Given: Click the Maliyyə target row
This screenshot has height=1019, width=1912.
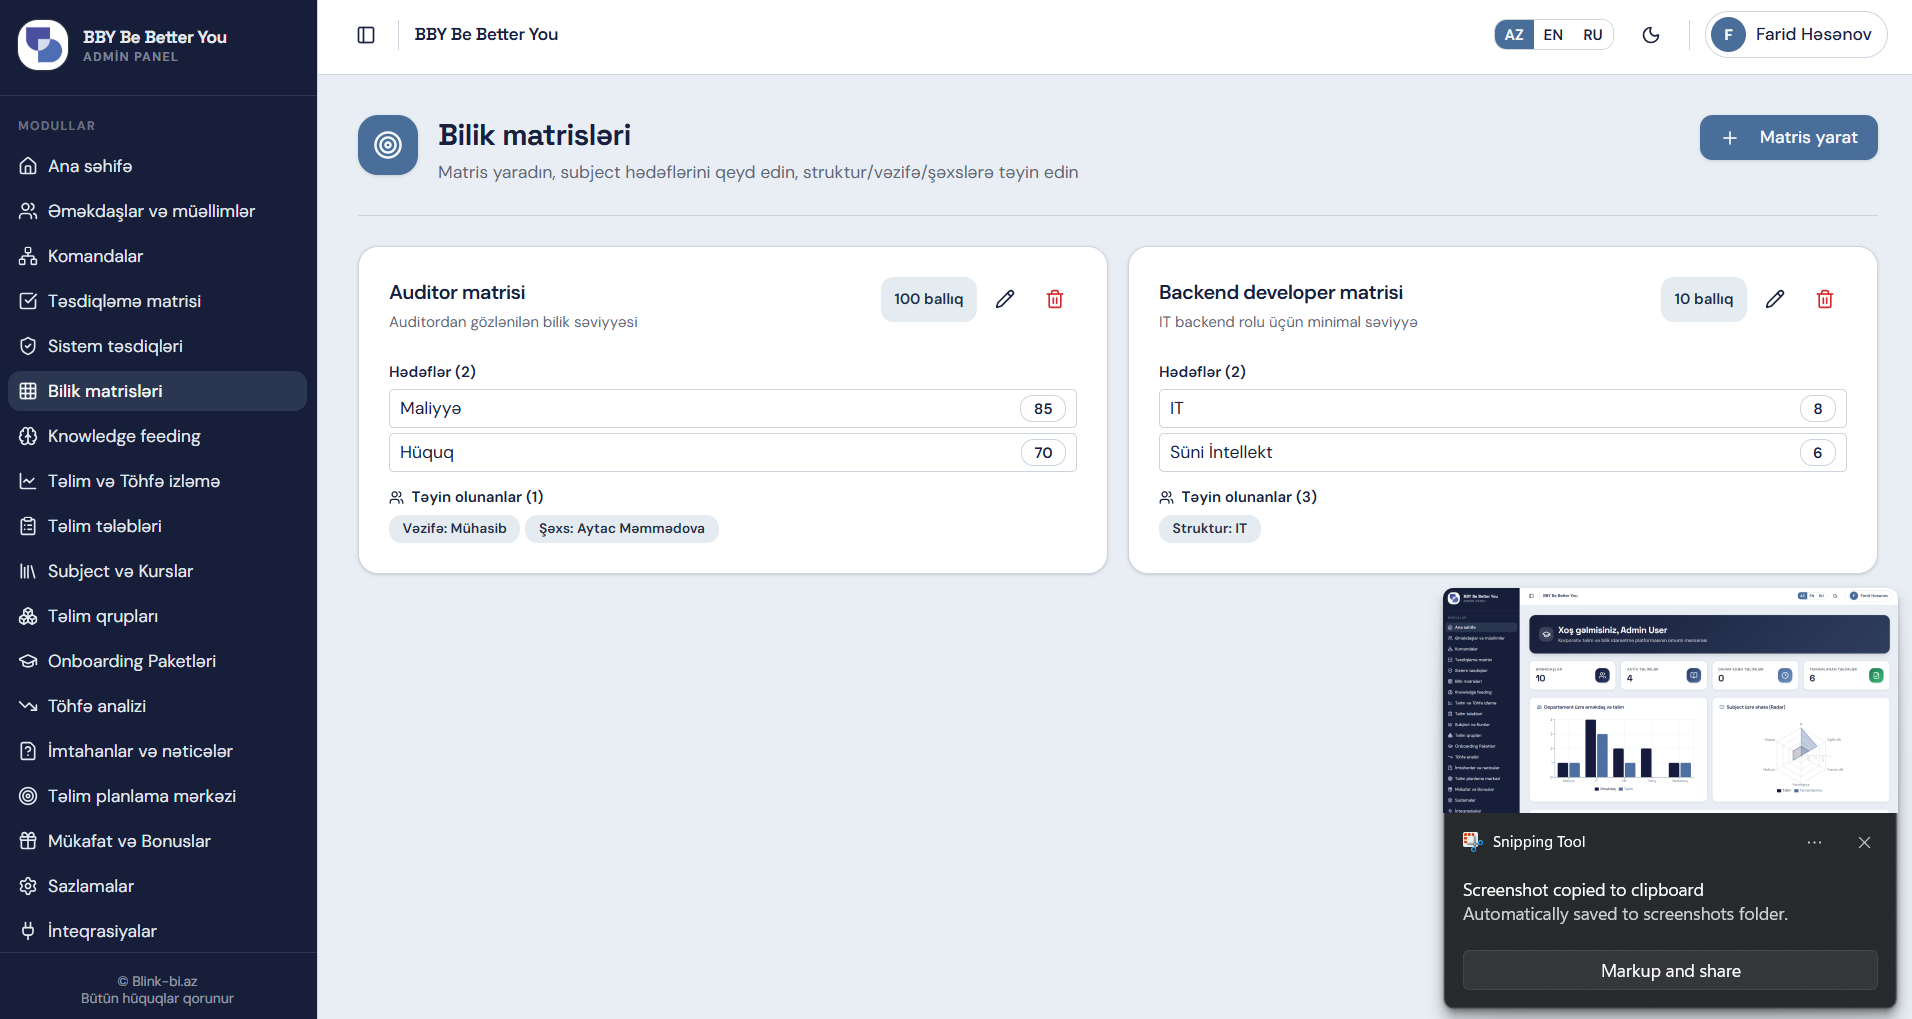Looking at the screenshot, I should (x=733, y=408).
